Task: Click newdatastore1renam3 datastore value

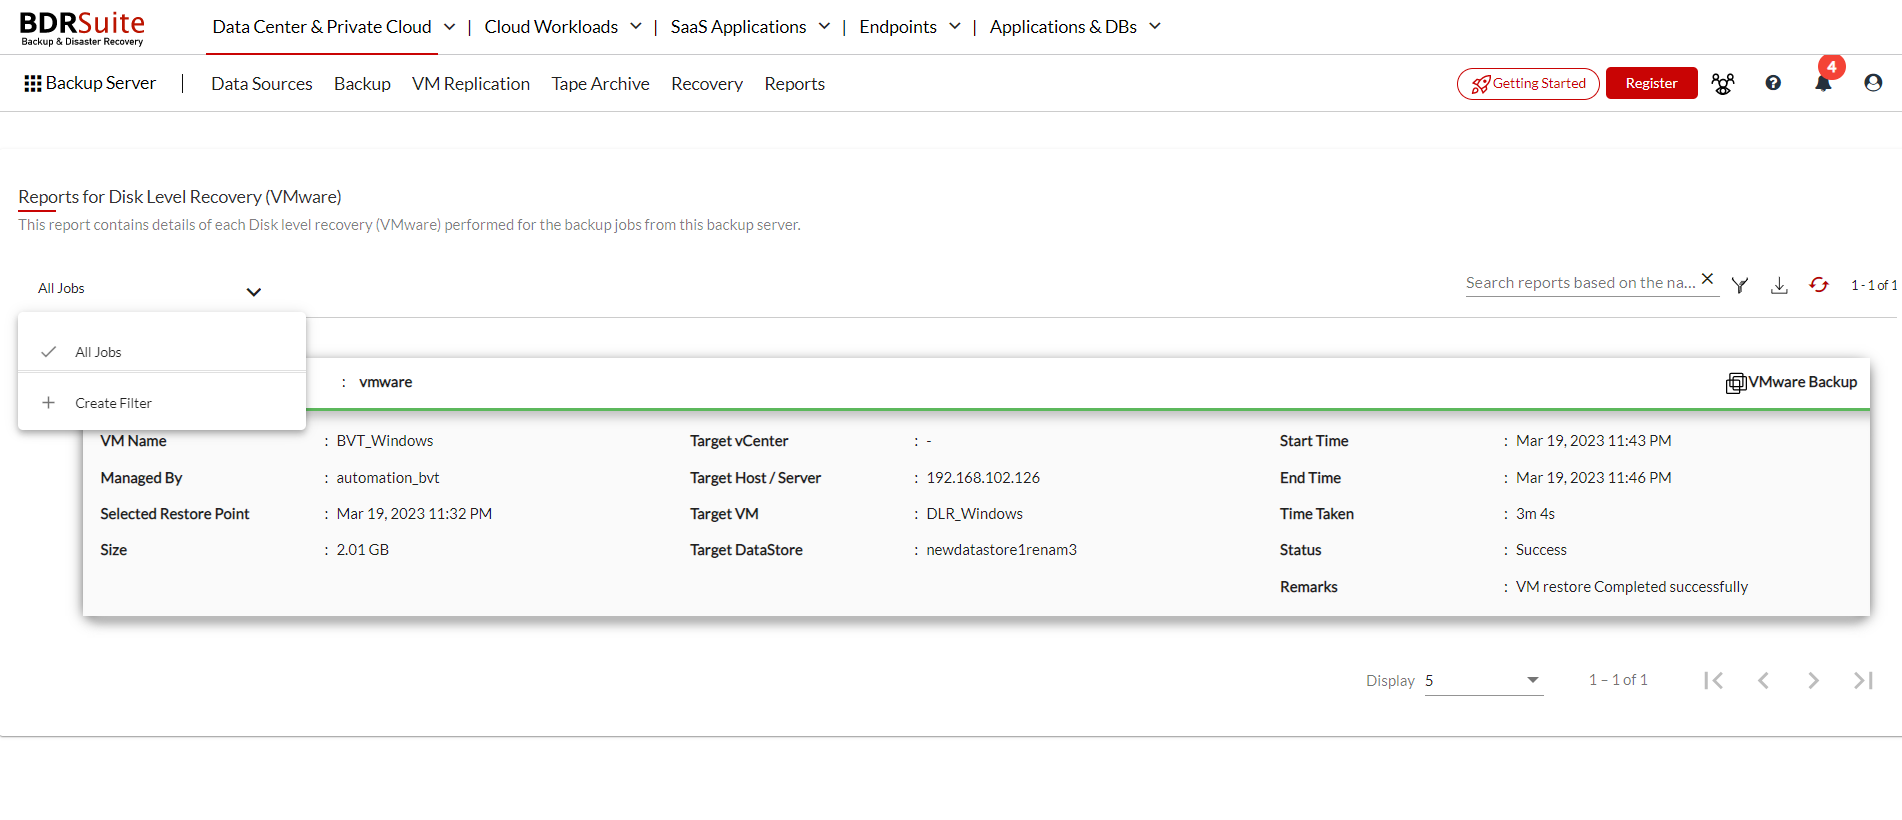Action: [x=1002, y=550]
